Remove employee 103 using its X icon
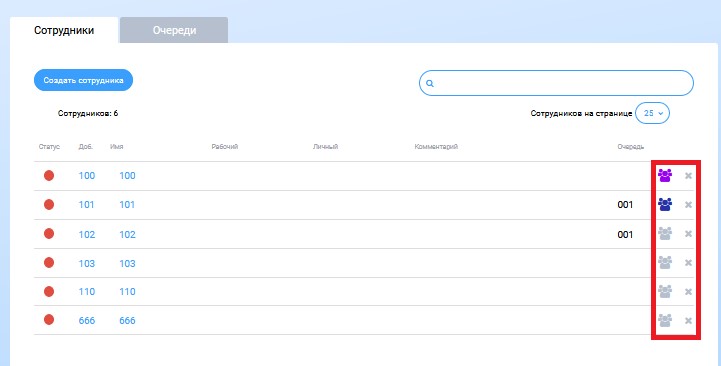Viewport: 721px width, 366px height. [x=688, y=263]
